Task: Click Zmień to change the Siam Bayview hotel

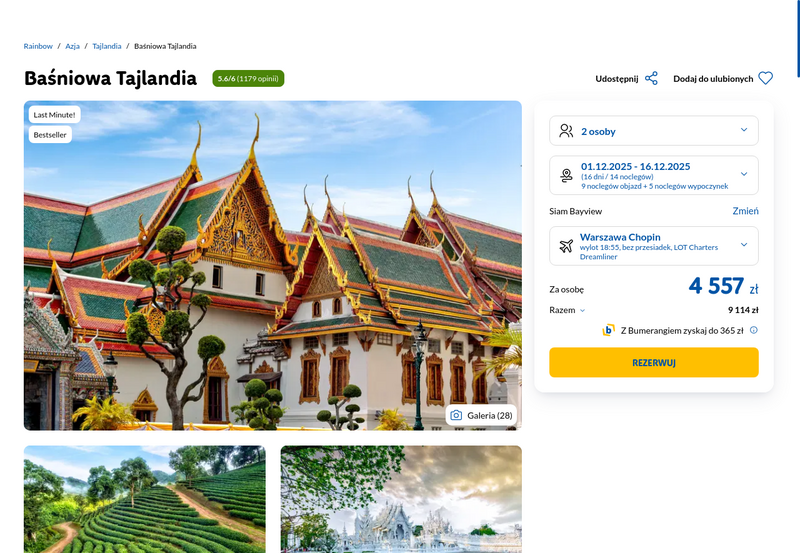Action: click(745, 211)
